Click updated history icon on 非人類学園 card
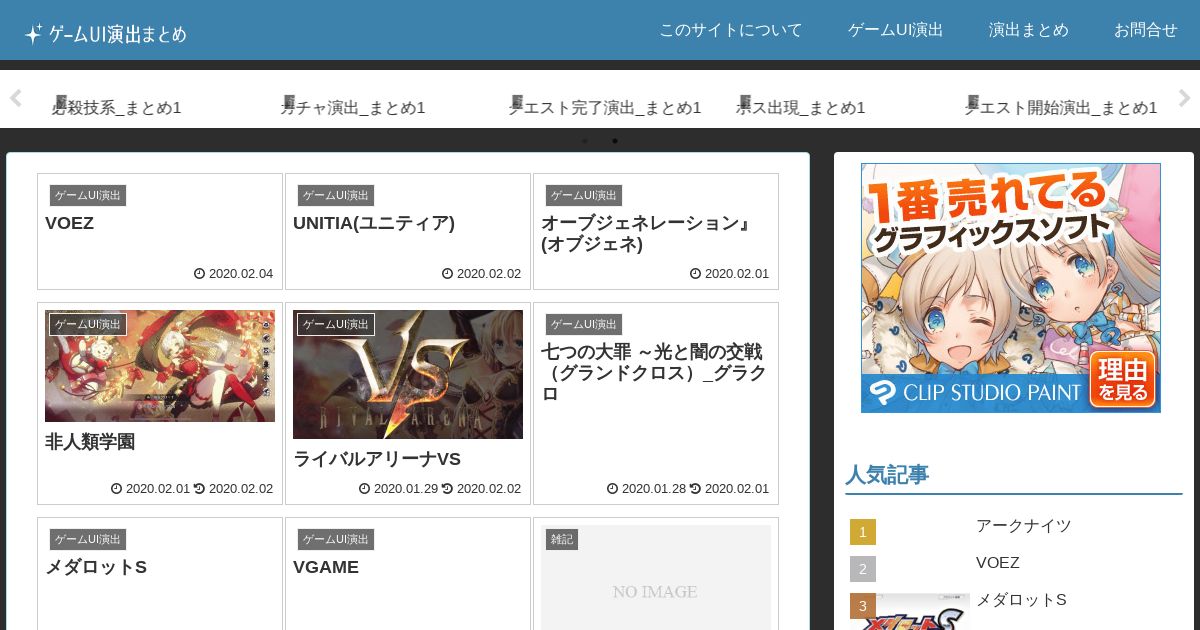 (199, 488)
